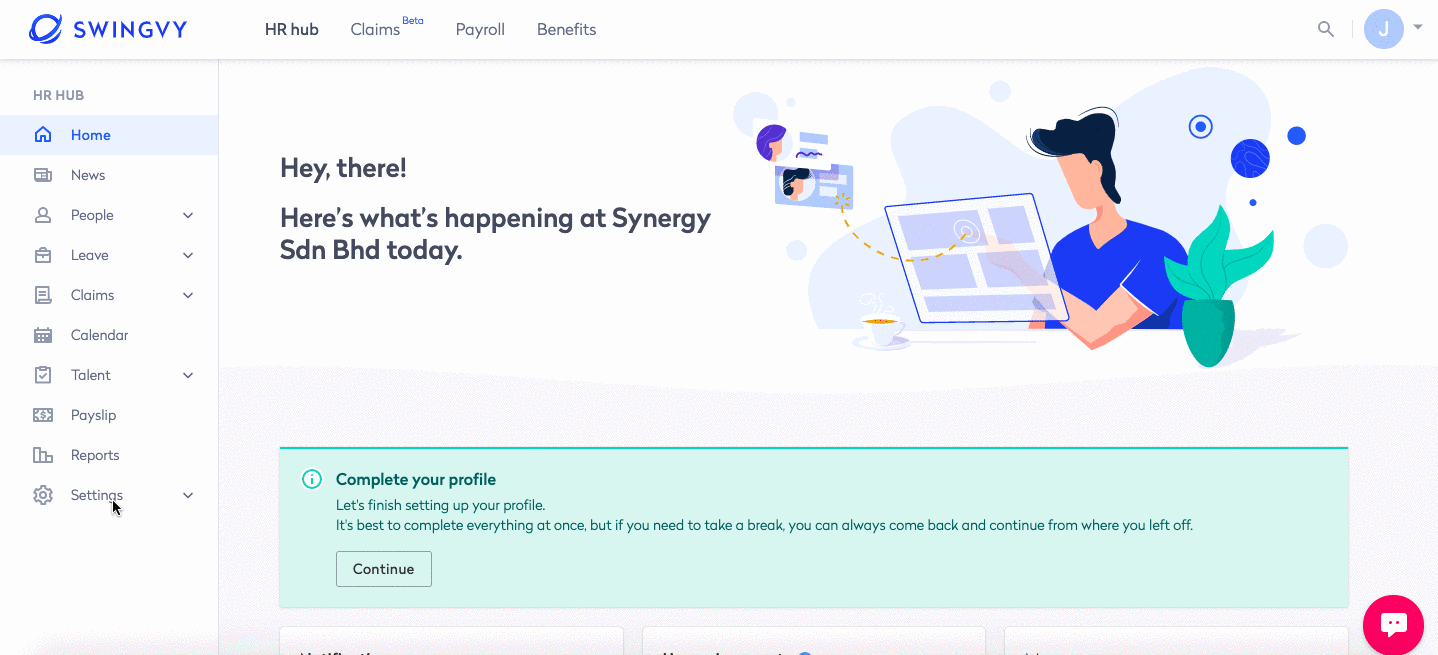Viewport: 1438px width, 655px height.
Task: Expand the Claims sidebar chevron
Action: (x=188, y=295)
